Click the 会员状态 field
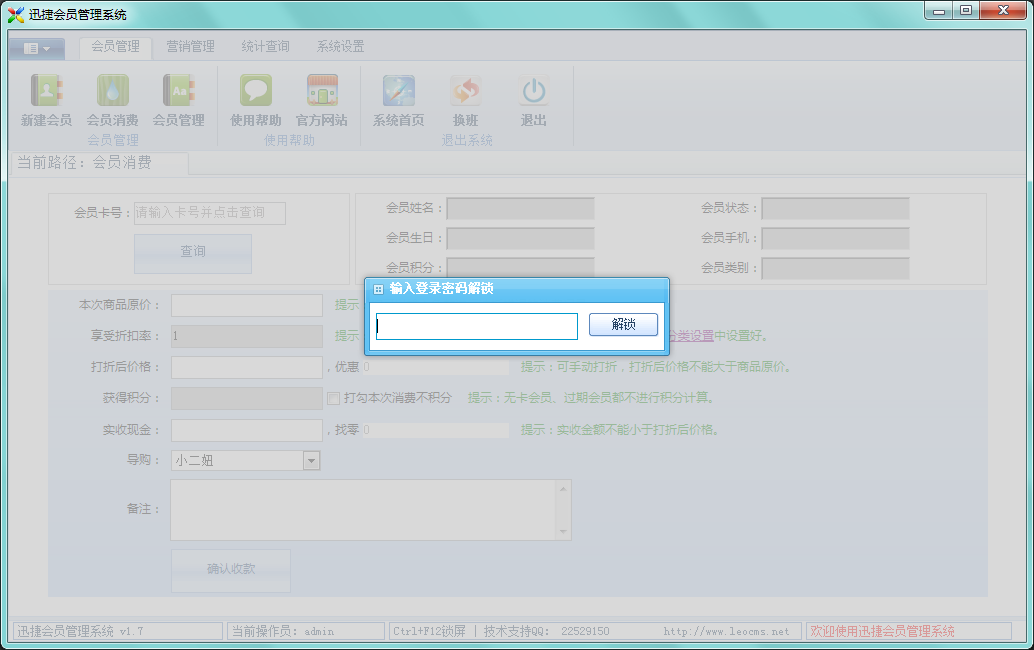 click(836, 208)
